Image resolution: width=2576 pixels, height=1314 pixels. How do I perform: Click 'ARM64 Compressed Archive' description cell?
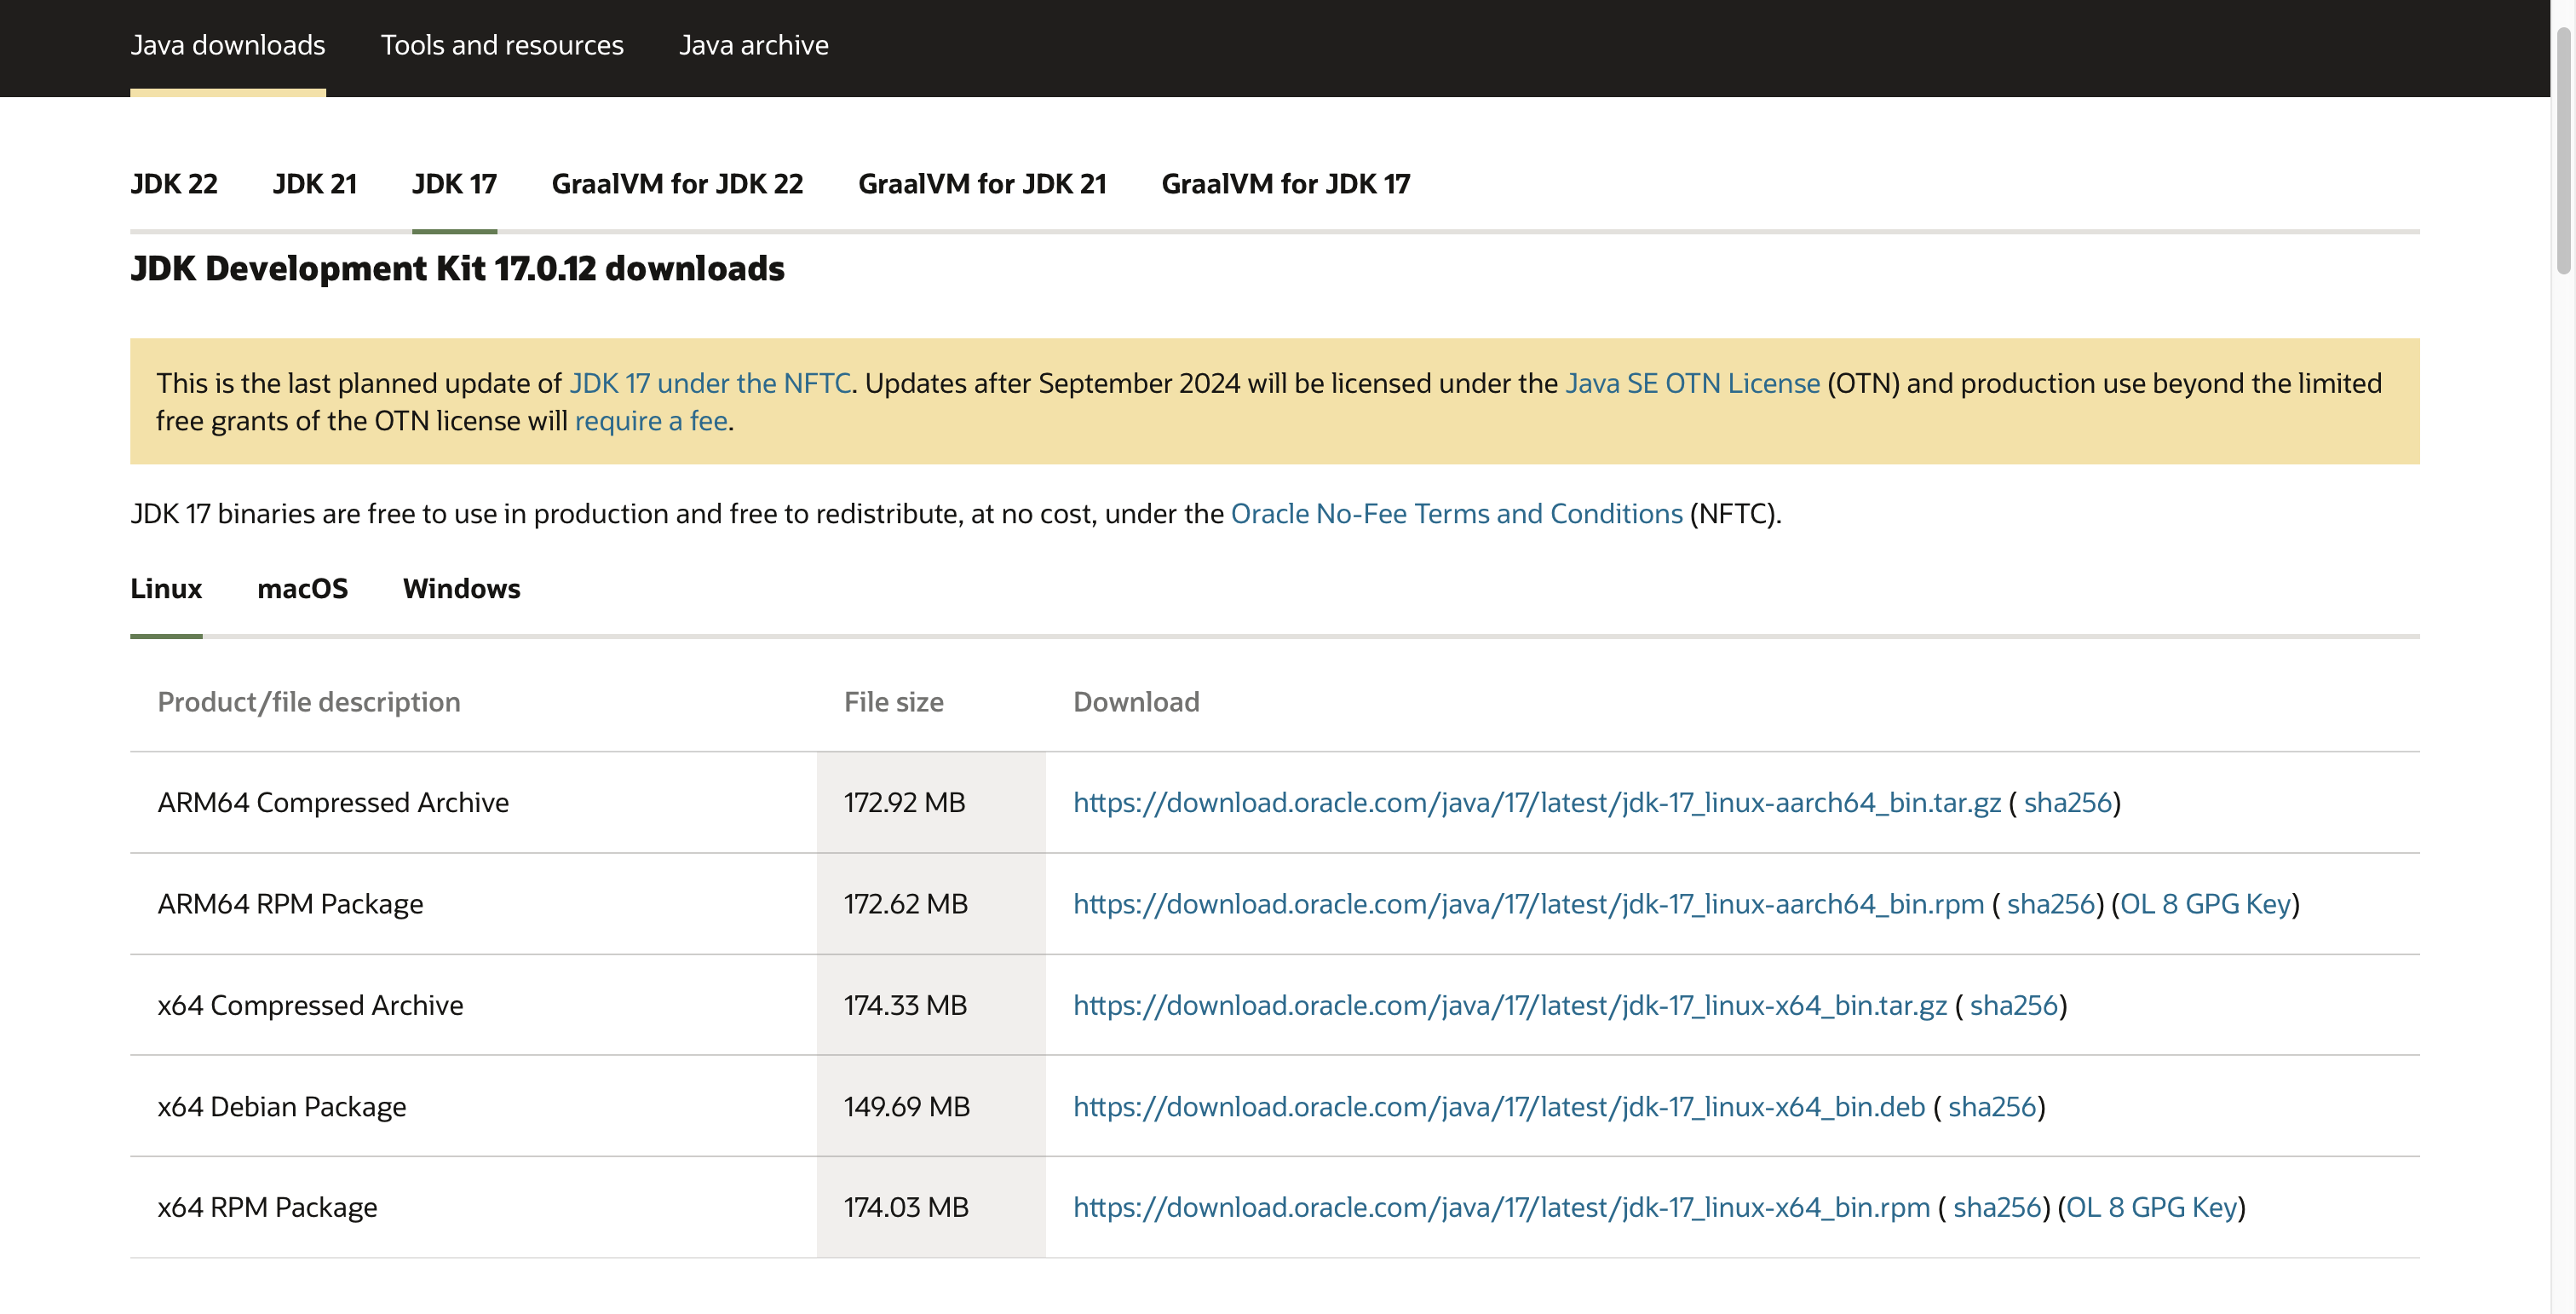coord(473,802)
